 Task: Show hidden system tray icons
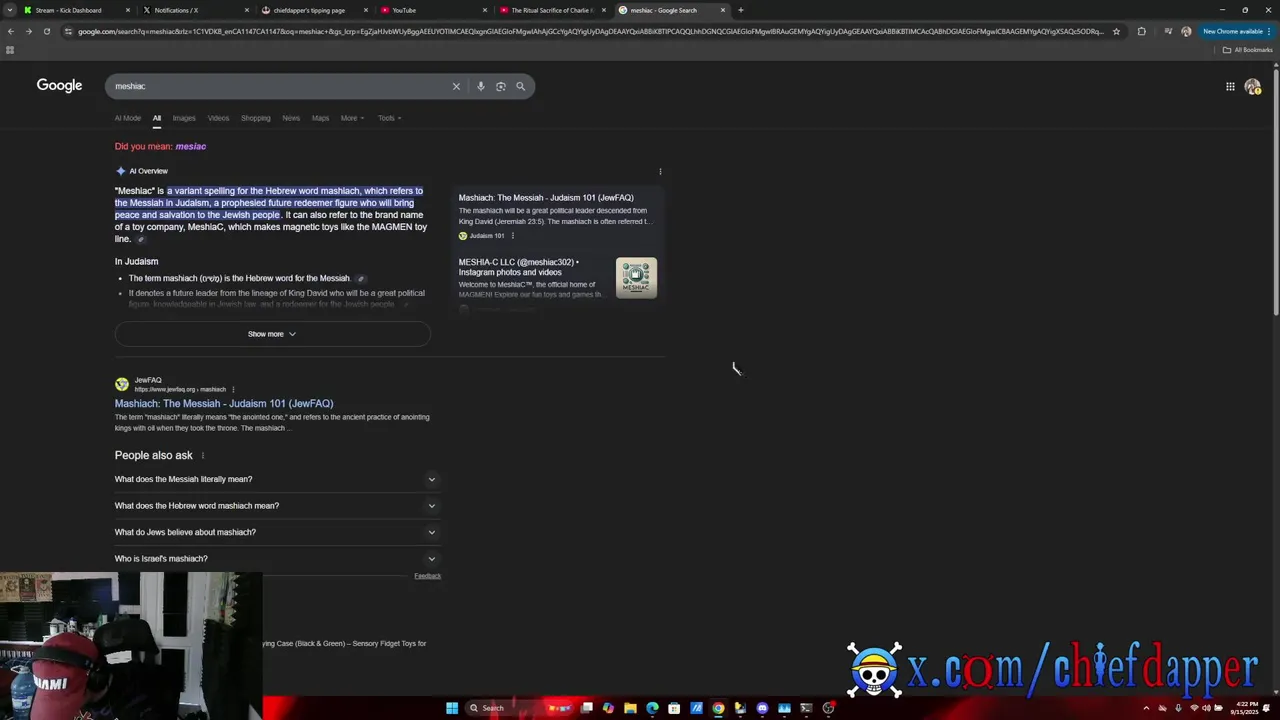[1146, 708]
